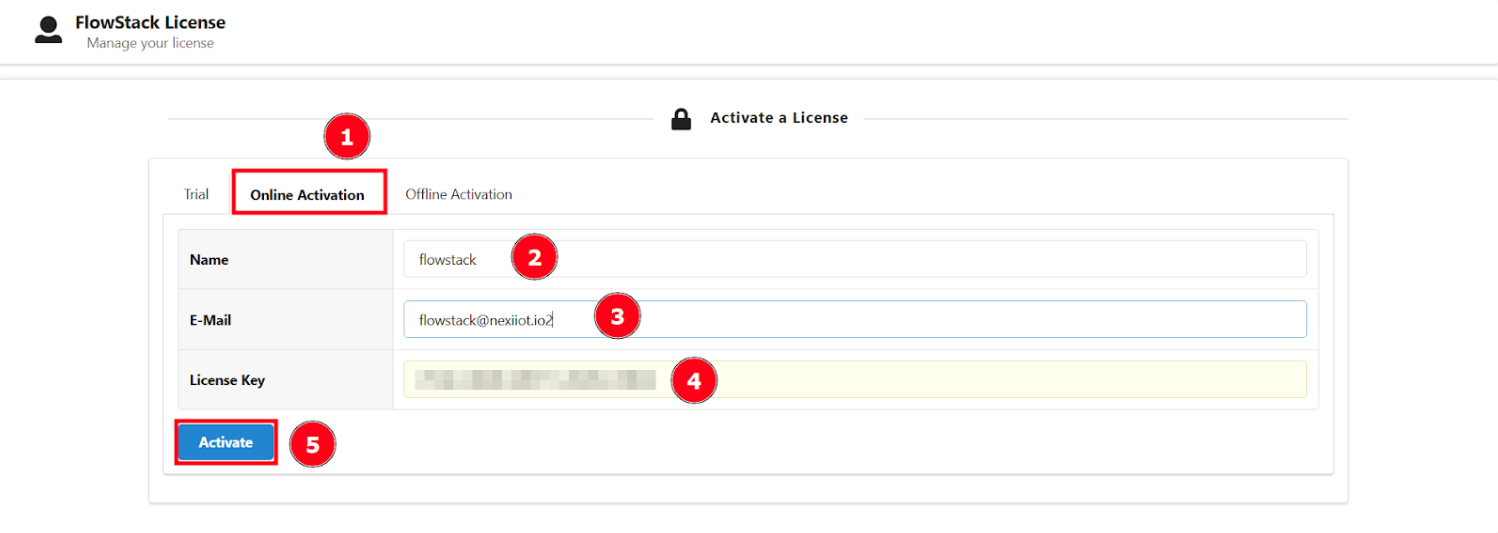The image size is (1498, 533).
Task: Click the 'Activate a License' section title
Action: 779,118
